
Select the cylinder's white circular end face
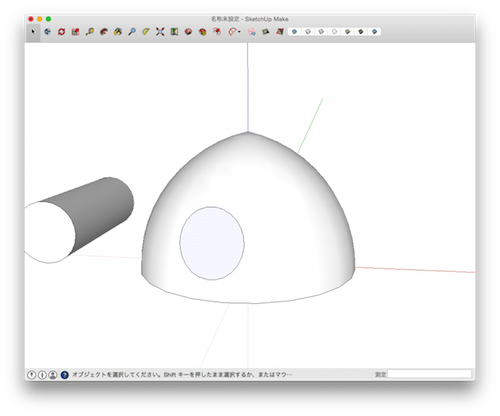(50, 232)
